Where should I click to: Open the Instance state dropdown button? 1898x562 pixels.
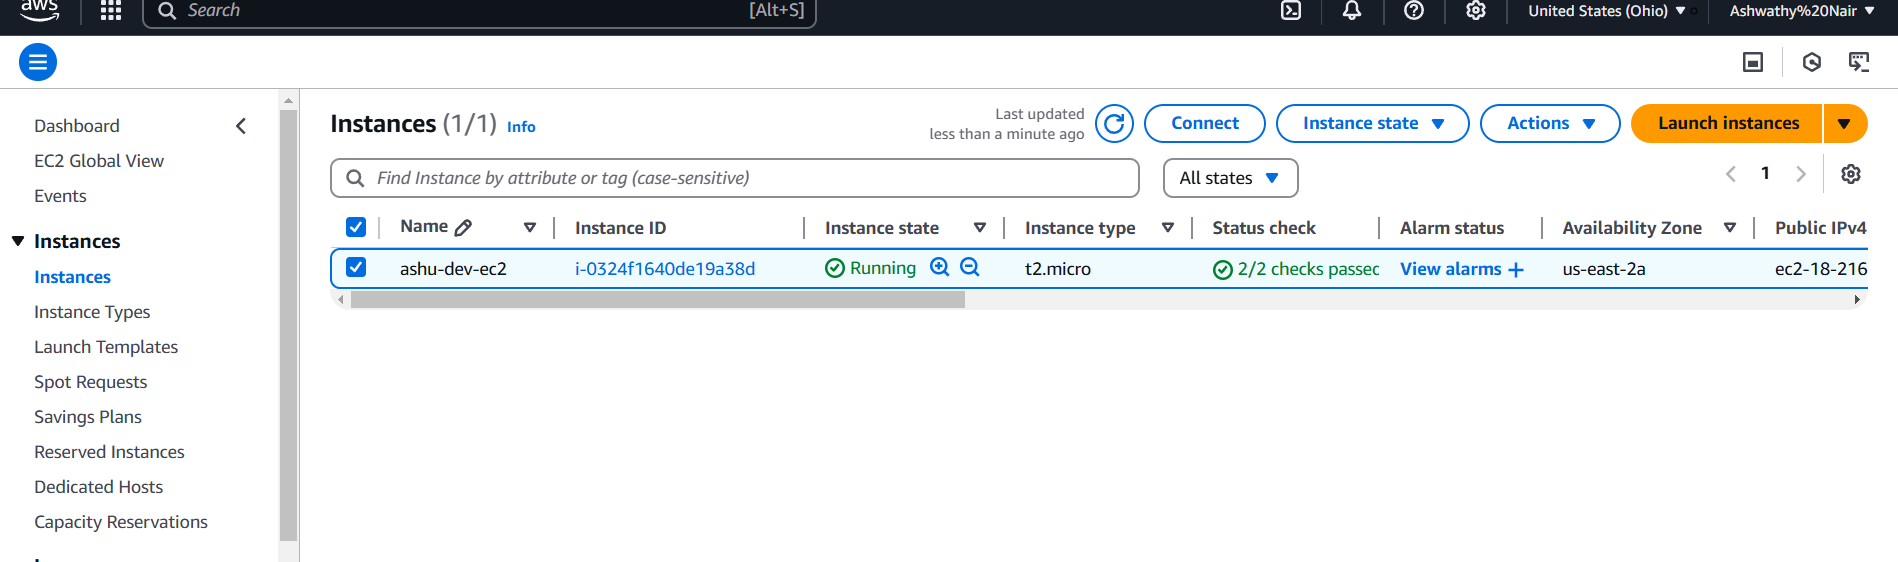point(1372,124)
